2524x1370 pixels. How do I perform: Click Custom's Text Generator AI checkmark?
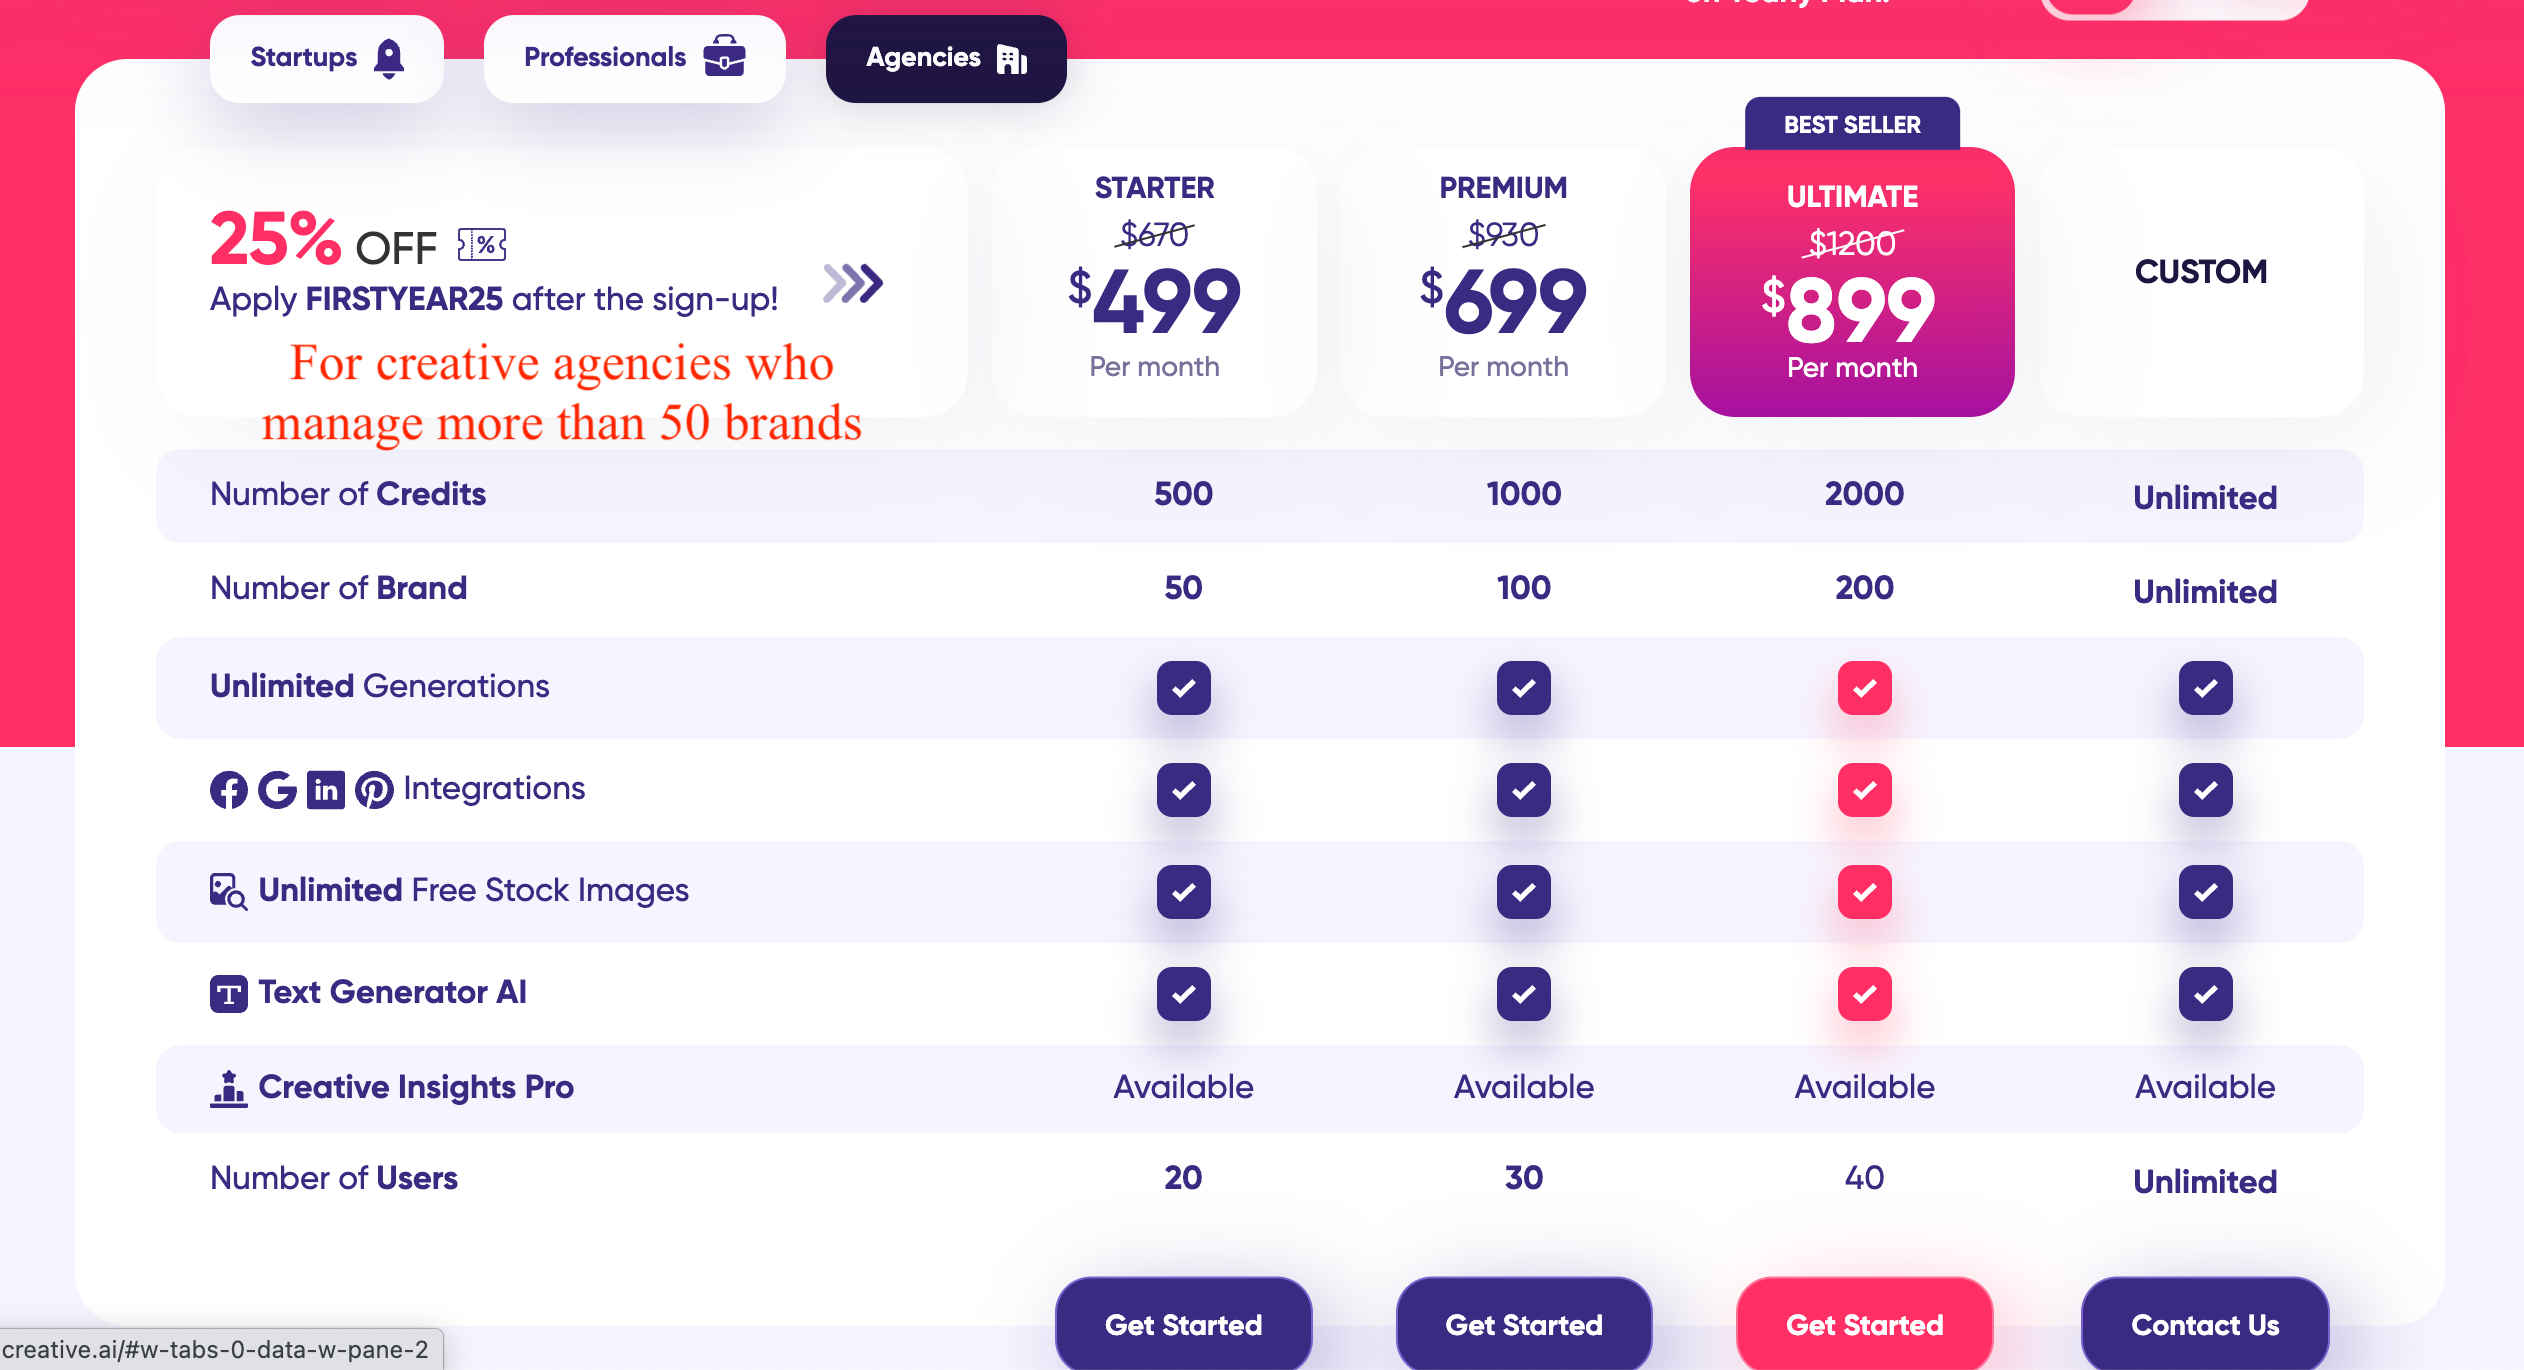(2206, 994)
